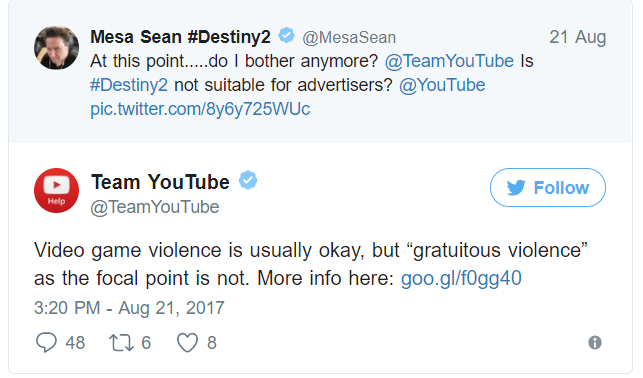Click Mesa Sean's verified badge

click(x=286, y=35)
